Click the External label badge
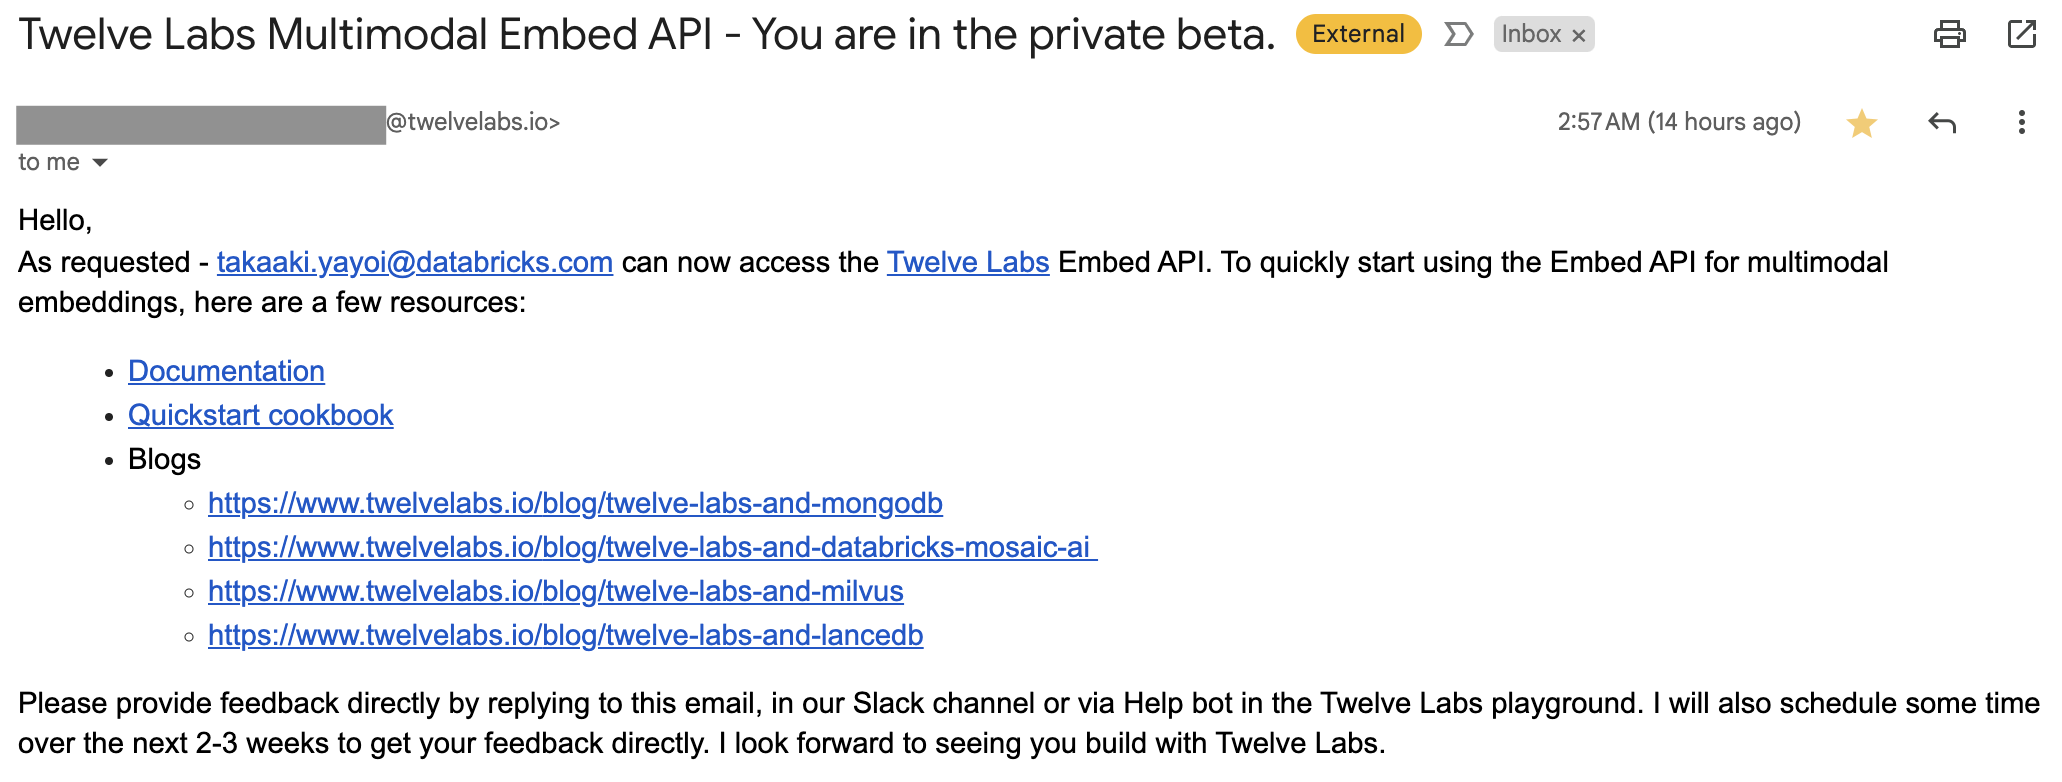The height and width of the screenshot is (782, 2062). [x=1358, y=33]
